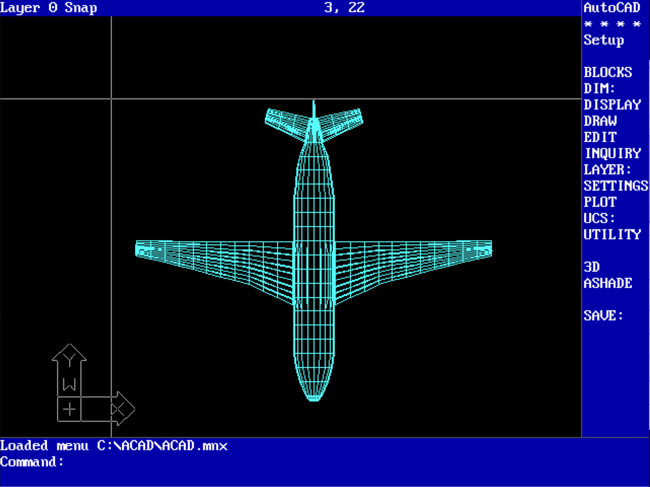650x487 pixels.
Task: Select the INQUIRY menu entry
Action: pyautogui.click(x=612, y=153)
